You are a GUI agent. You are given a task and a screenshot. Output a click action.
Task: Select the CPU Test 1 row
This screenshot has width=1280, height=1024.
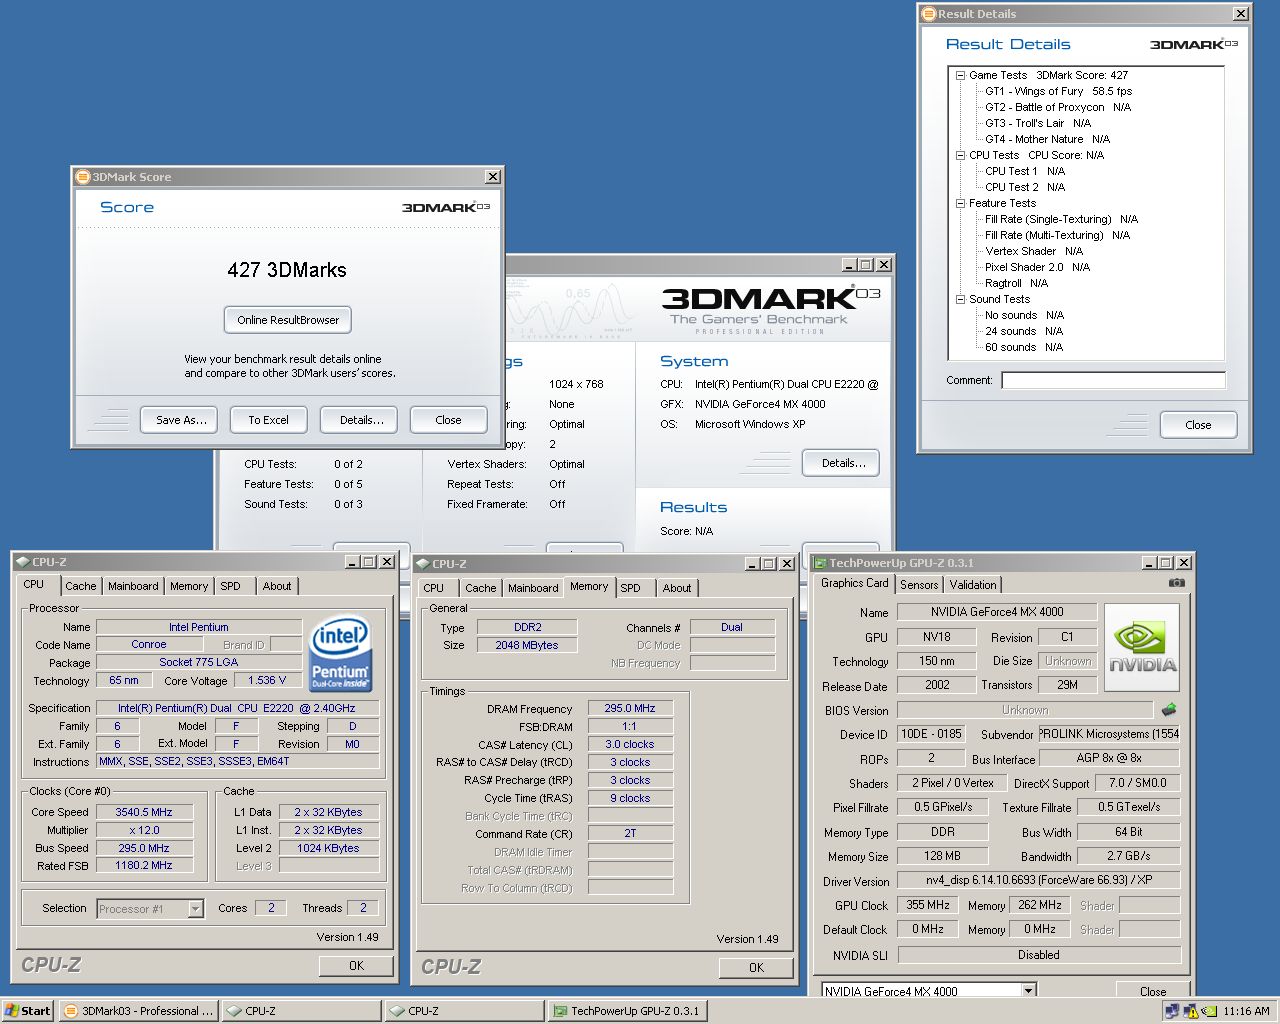coord(1025,171)
